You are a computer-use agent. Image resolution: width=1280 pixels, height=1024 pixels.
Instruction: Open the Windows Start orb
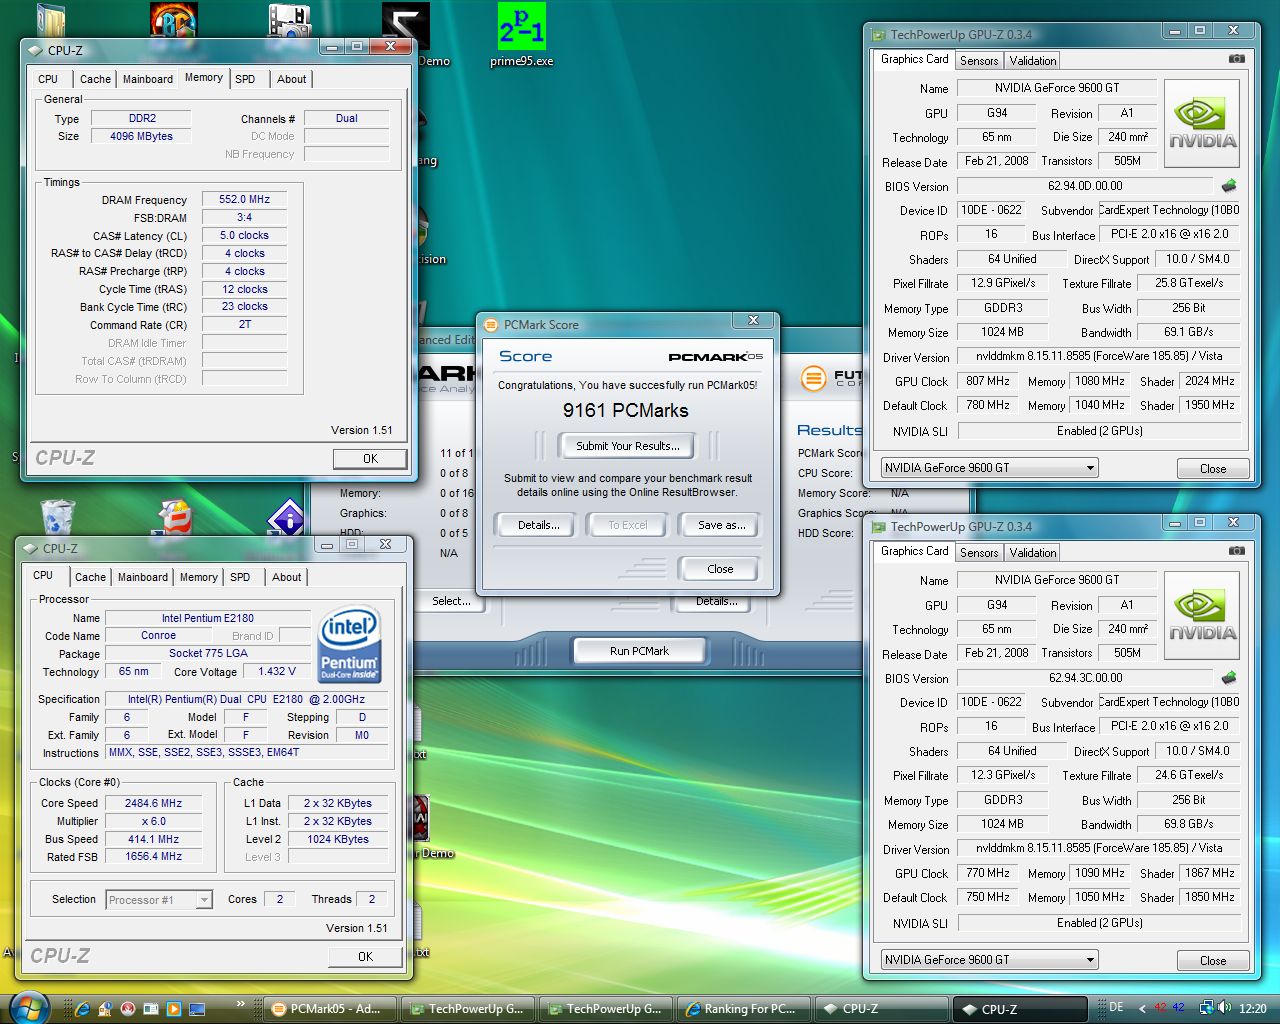pos(28,1007)
